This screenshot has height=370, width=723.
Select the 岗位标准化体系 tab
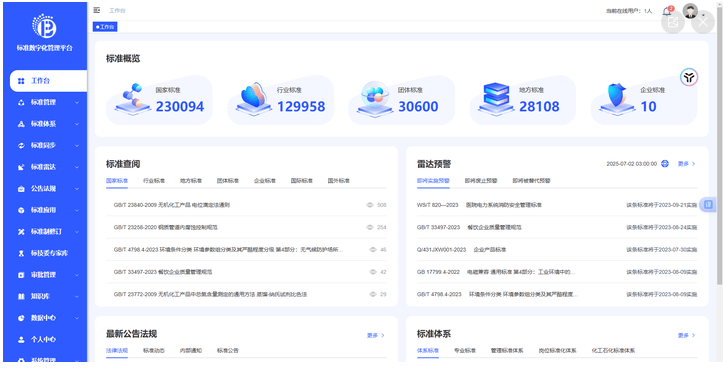(x=557, y=351)
